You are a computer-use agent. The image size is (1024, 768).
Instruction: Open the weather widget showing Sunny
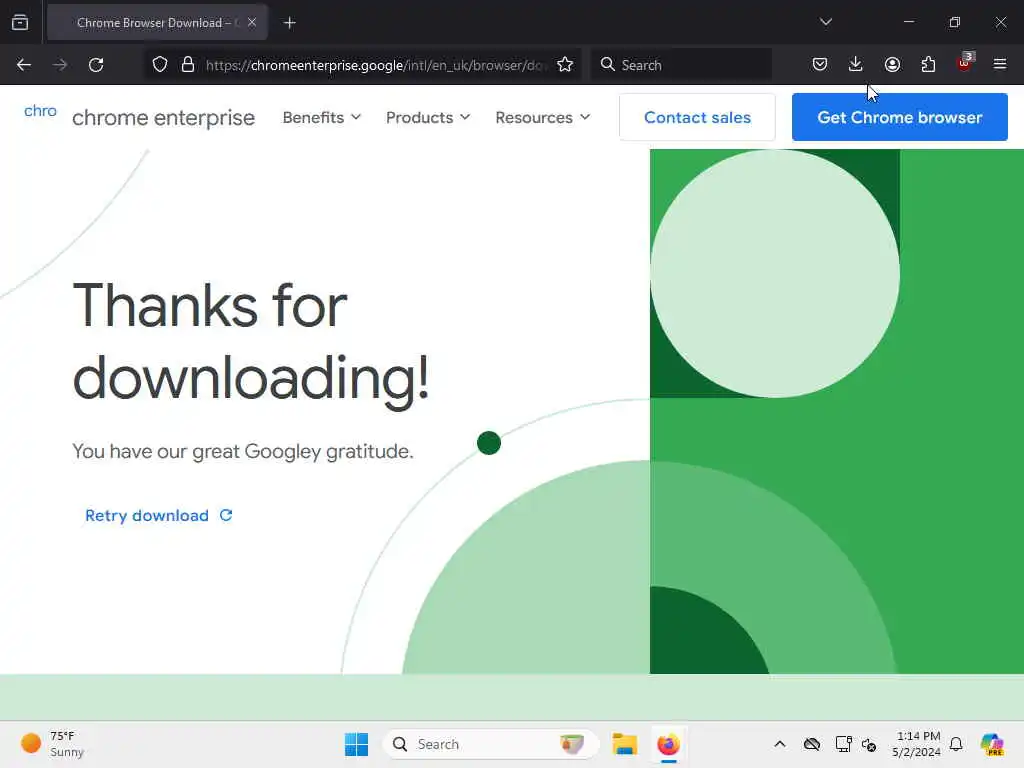coord(52,744)
